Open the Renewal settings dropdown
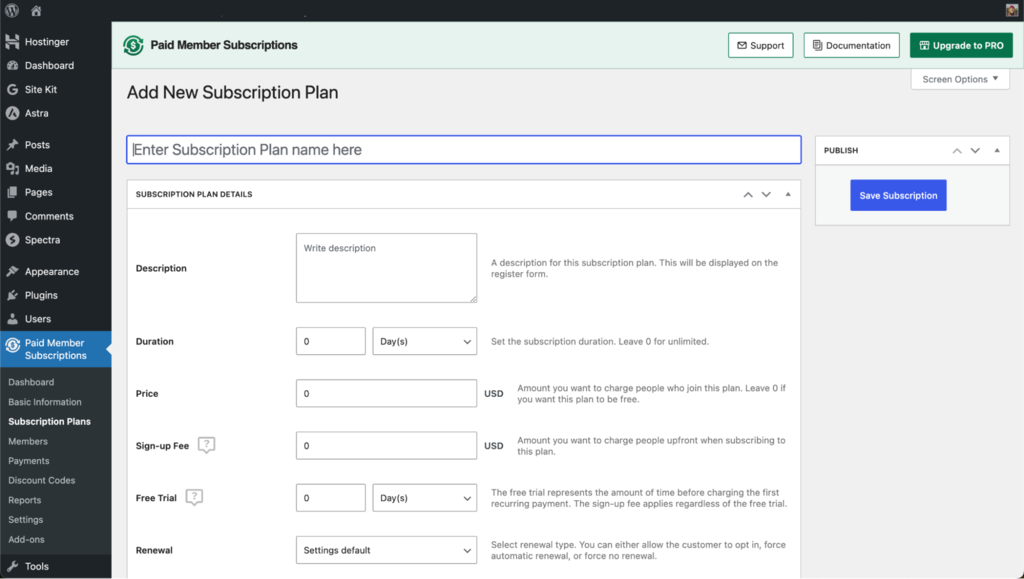 tap(386, 549)
